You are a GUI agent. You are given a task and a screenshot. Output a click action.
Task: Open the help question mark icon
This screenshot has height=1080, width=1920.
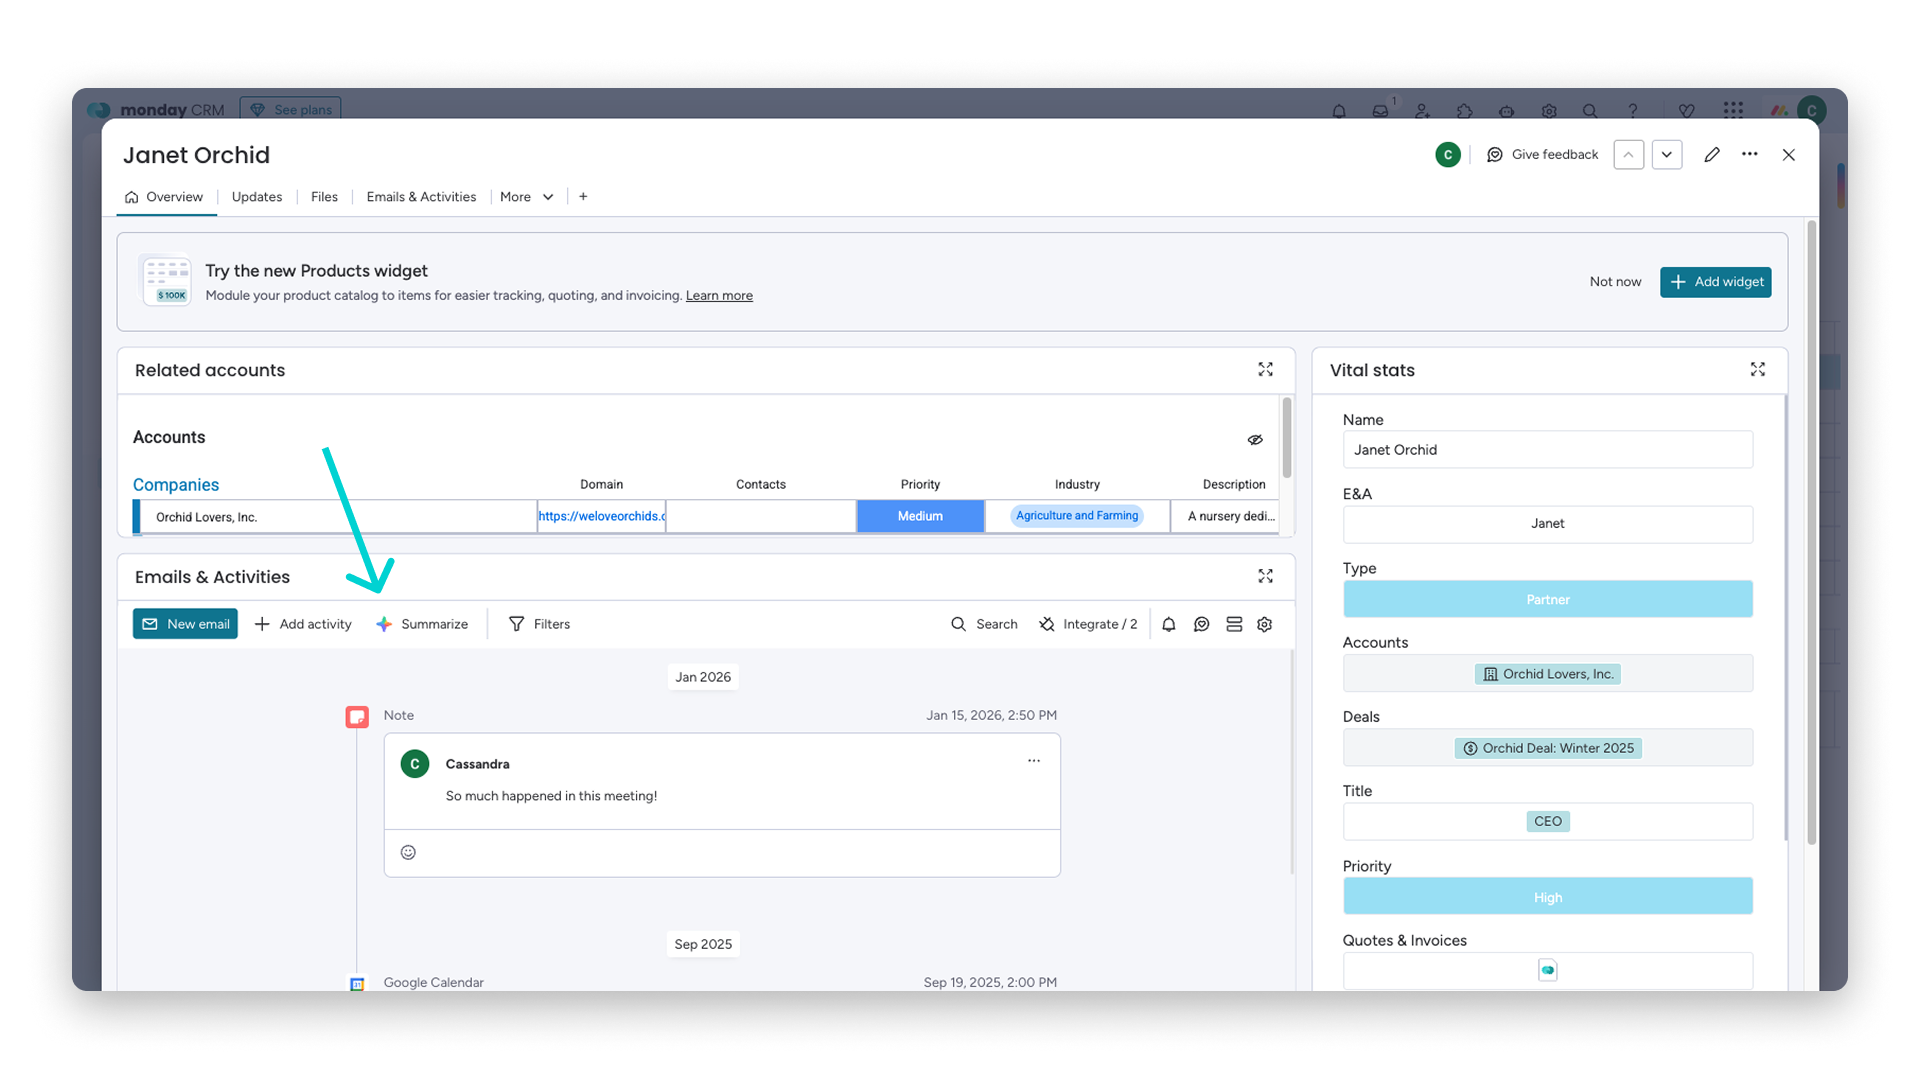click(1633, 111)
